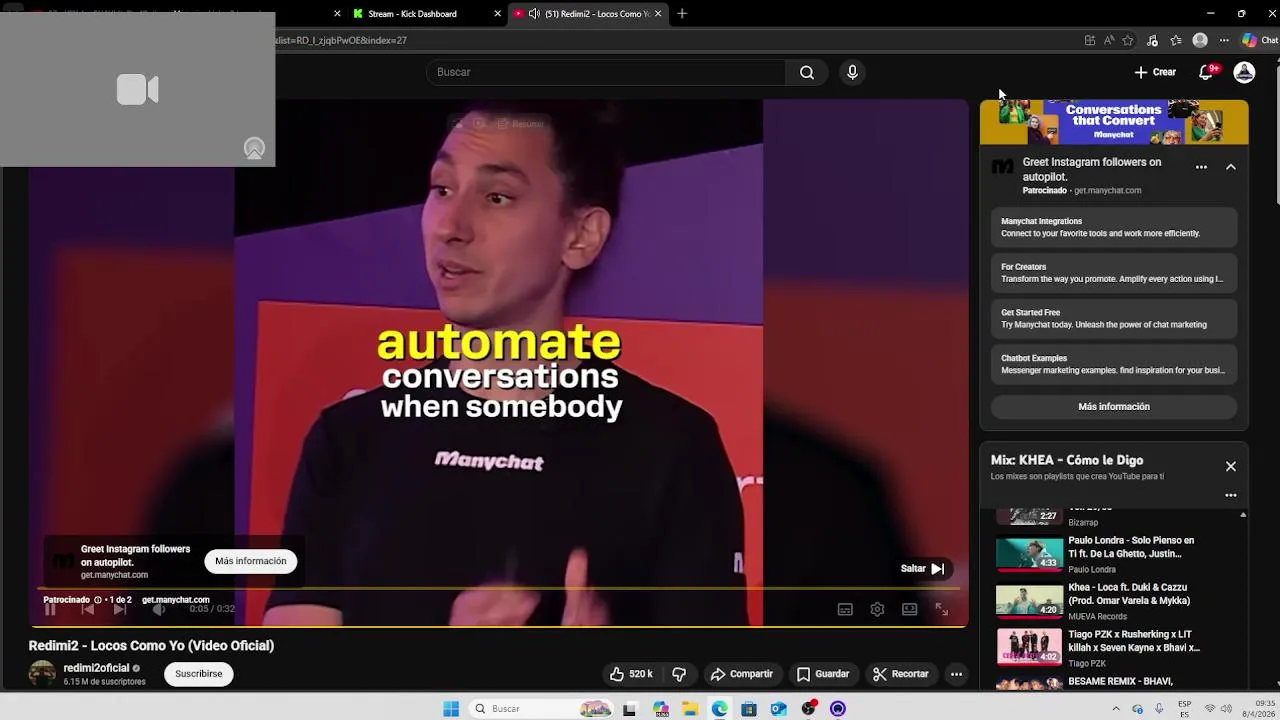1280x720 pixels.
Task: Add page to favorites star icon
Action: tap(1128, 40)
